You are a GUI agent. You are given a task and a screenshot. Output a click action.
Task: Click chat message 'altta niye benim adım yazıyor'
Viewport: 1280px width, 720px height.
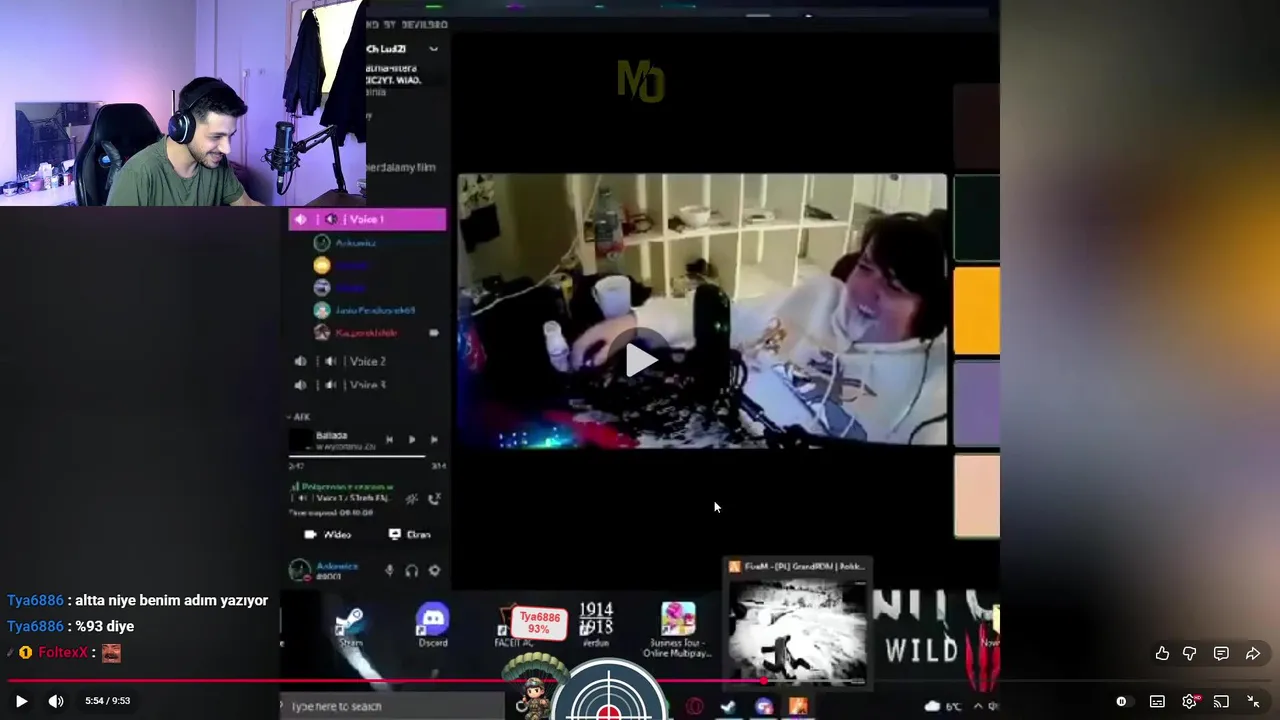coord(171,600)
